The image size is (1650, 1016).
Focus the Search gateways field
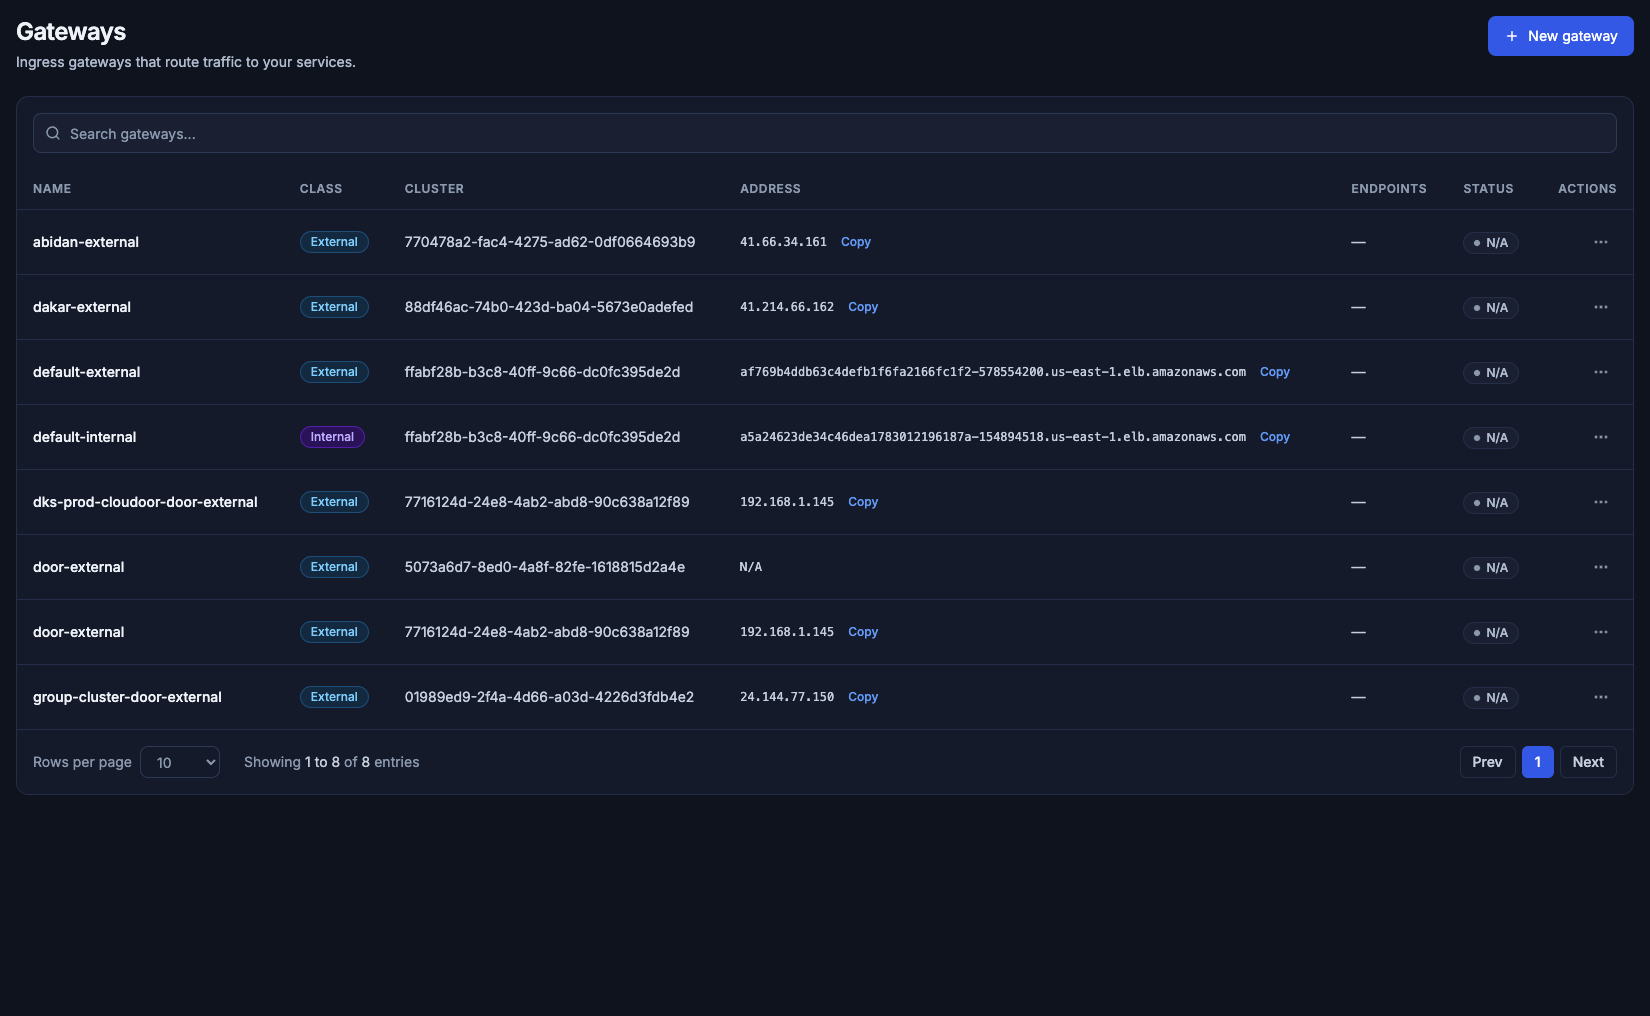coord(825,133)
